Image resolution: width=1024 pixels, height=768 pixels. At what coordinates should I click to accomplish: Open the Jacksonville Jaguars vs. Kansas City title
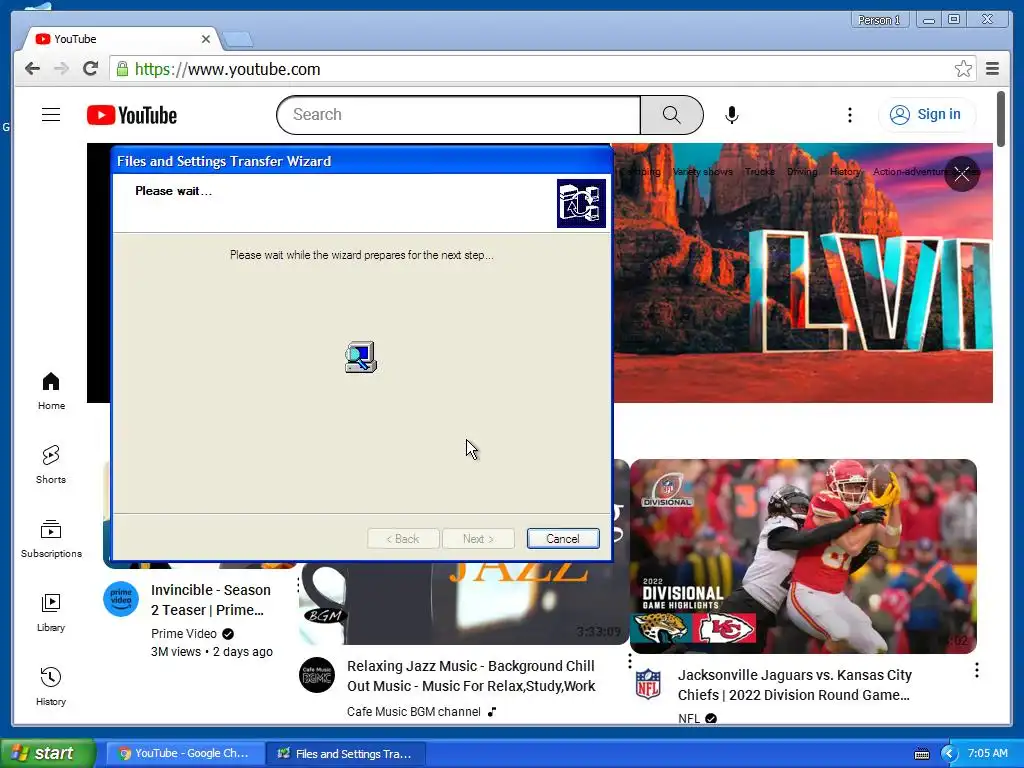pyautogui.click(x=795, y=685)
